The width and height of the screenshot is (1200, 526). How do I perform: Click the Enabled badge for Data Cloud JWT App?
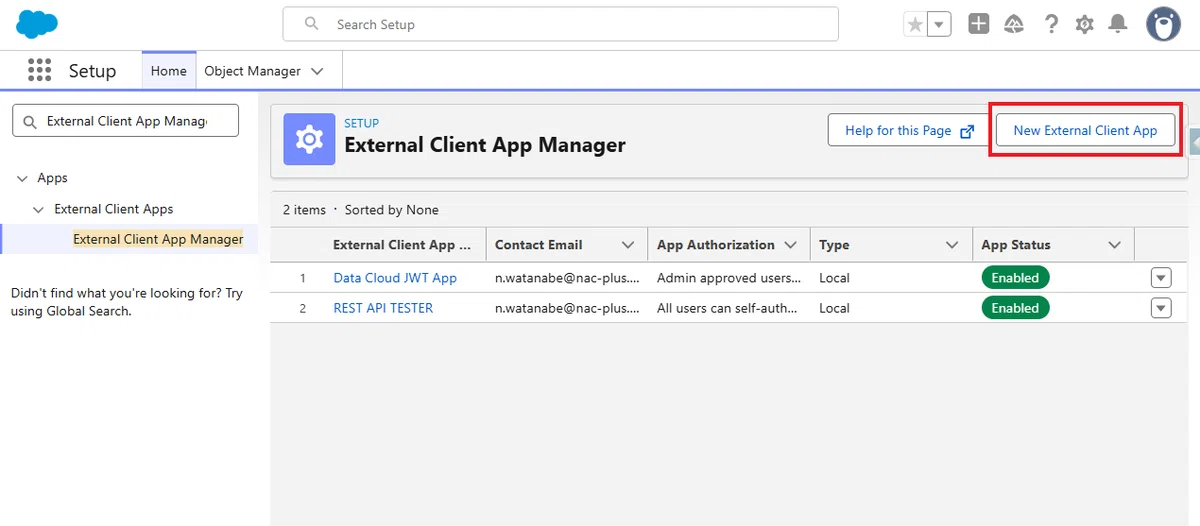click(x=1015, y=278)
